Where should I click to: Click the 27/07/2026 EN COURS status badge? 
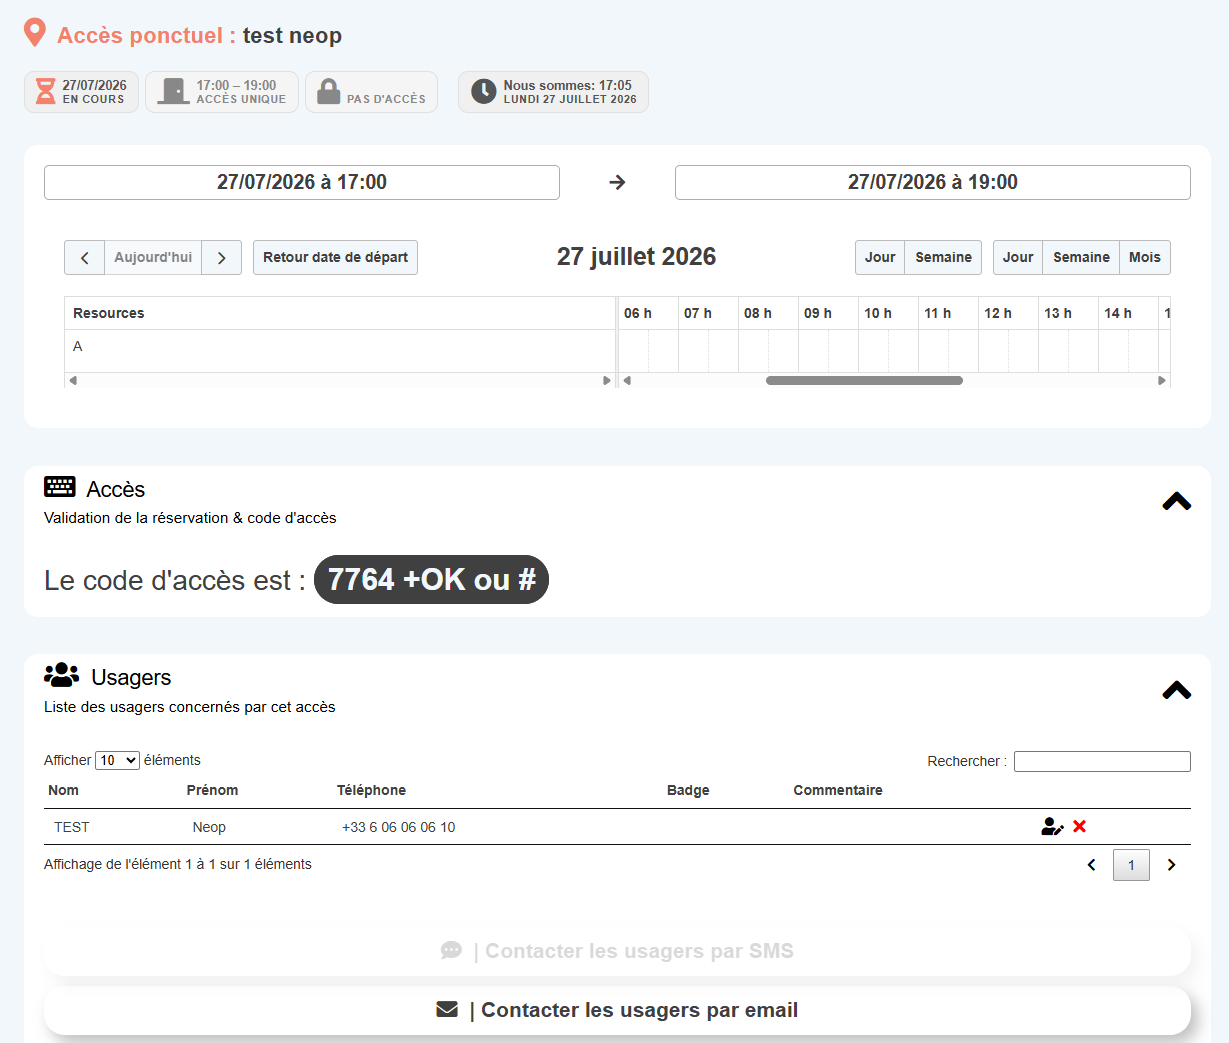tap(81, 92)
